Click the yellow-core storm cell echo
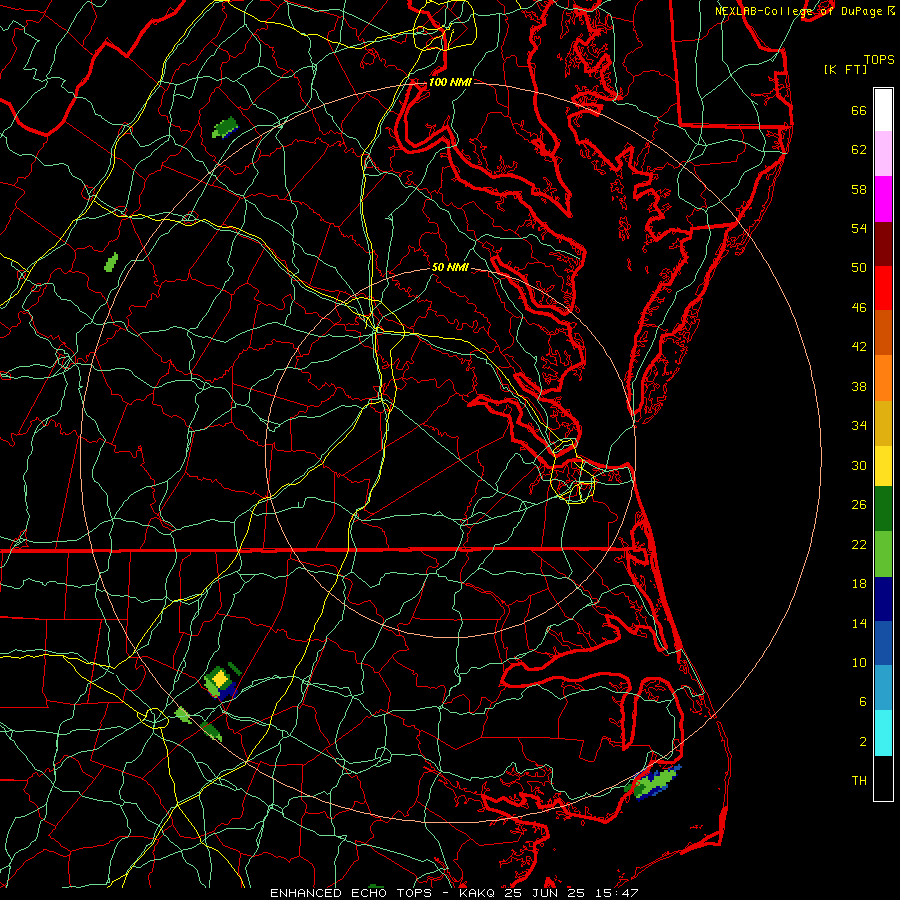900x900 pixels. [222, 682]
